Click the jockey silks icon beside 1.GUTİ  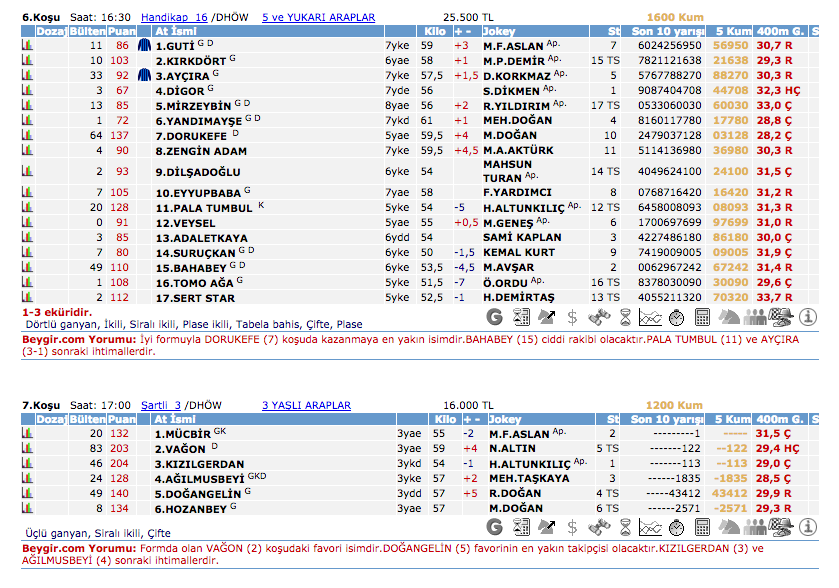point(144,46)
